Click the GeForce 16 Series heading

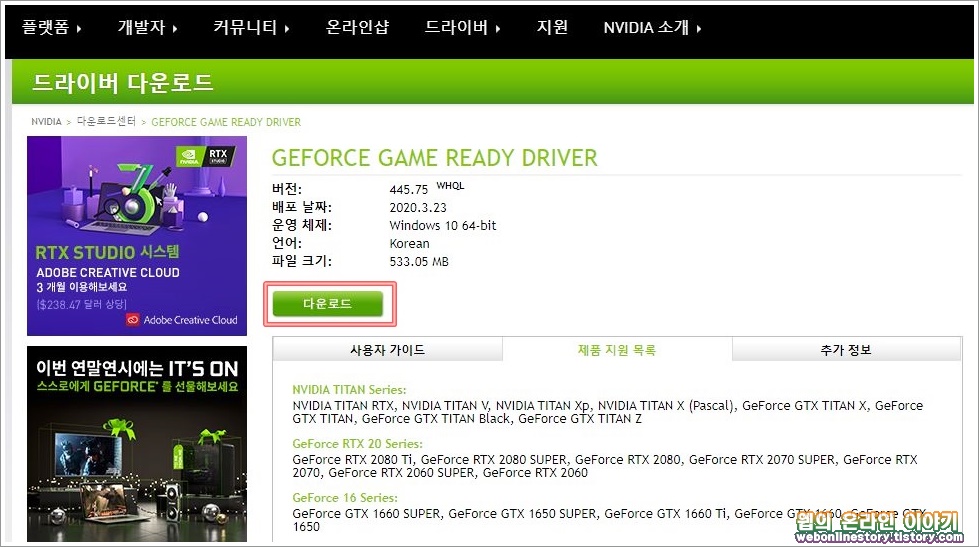pyautogui.click(x=345, y=498)
